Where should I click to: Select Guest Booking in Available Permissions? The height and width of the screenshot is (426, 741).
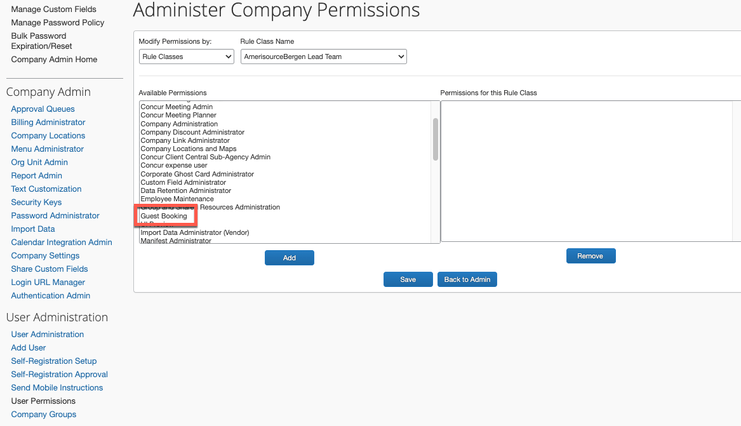coord(164,216)
